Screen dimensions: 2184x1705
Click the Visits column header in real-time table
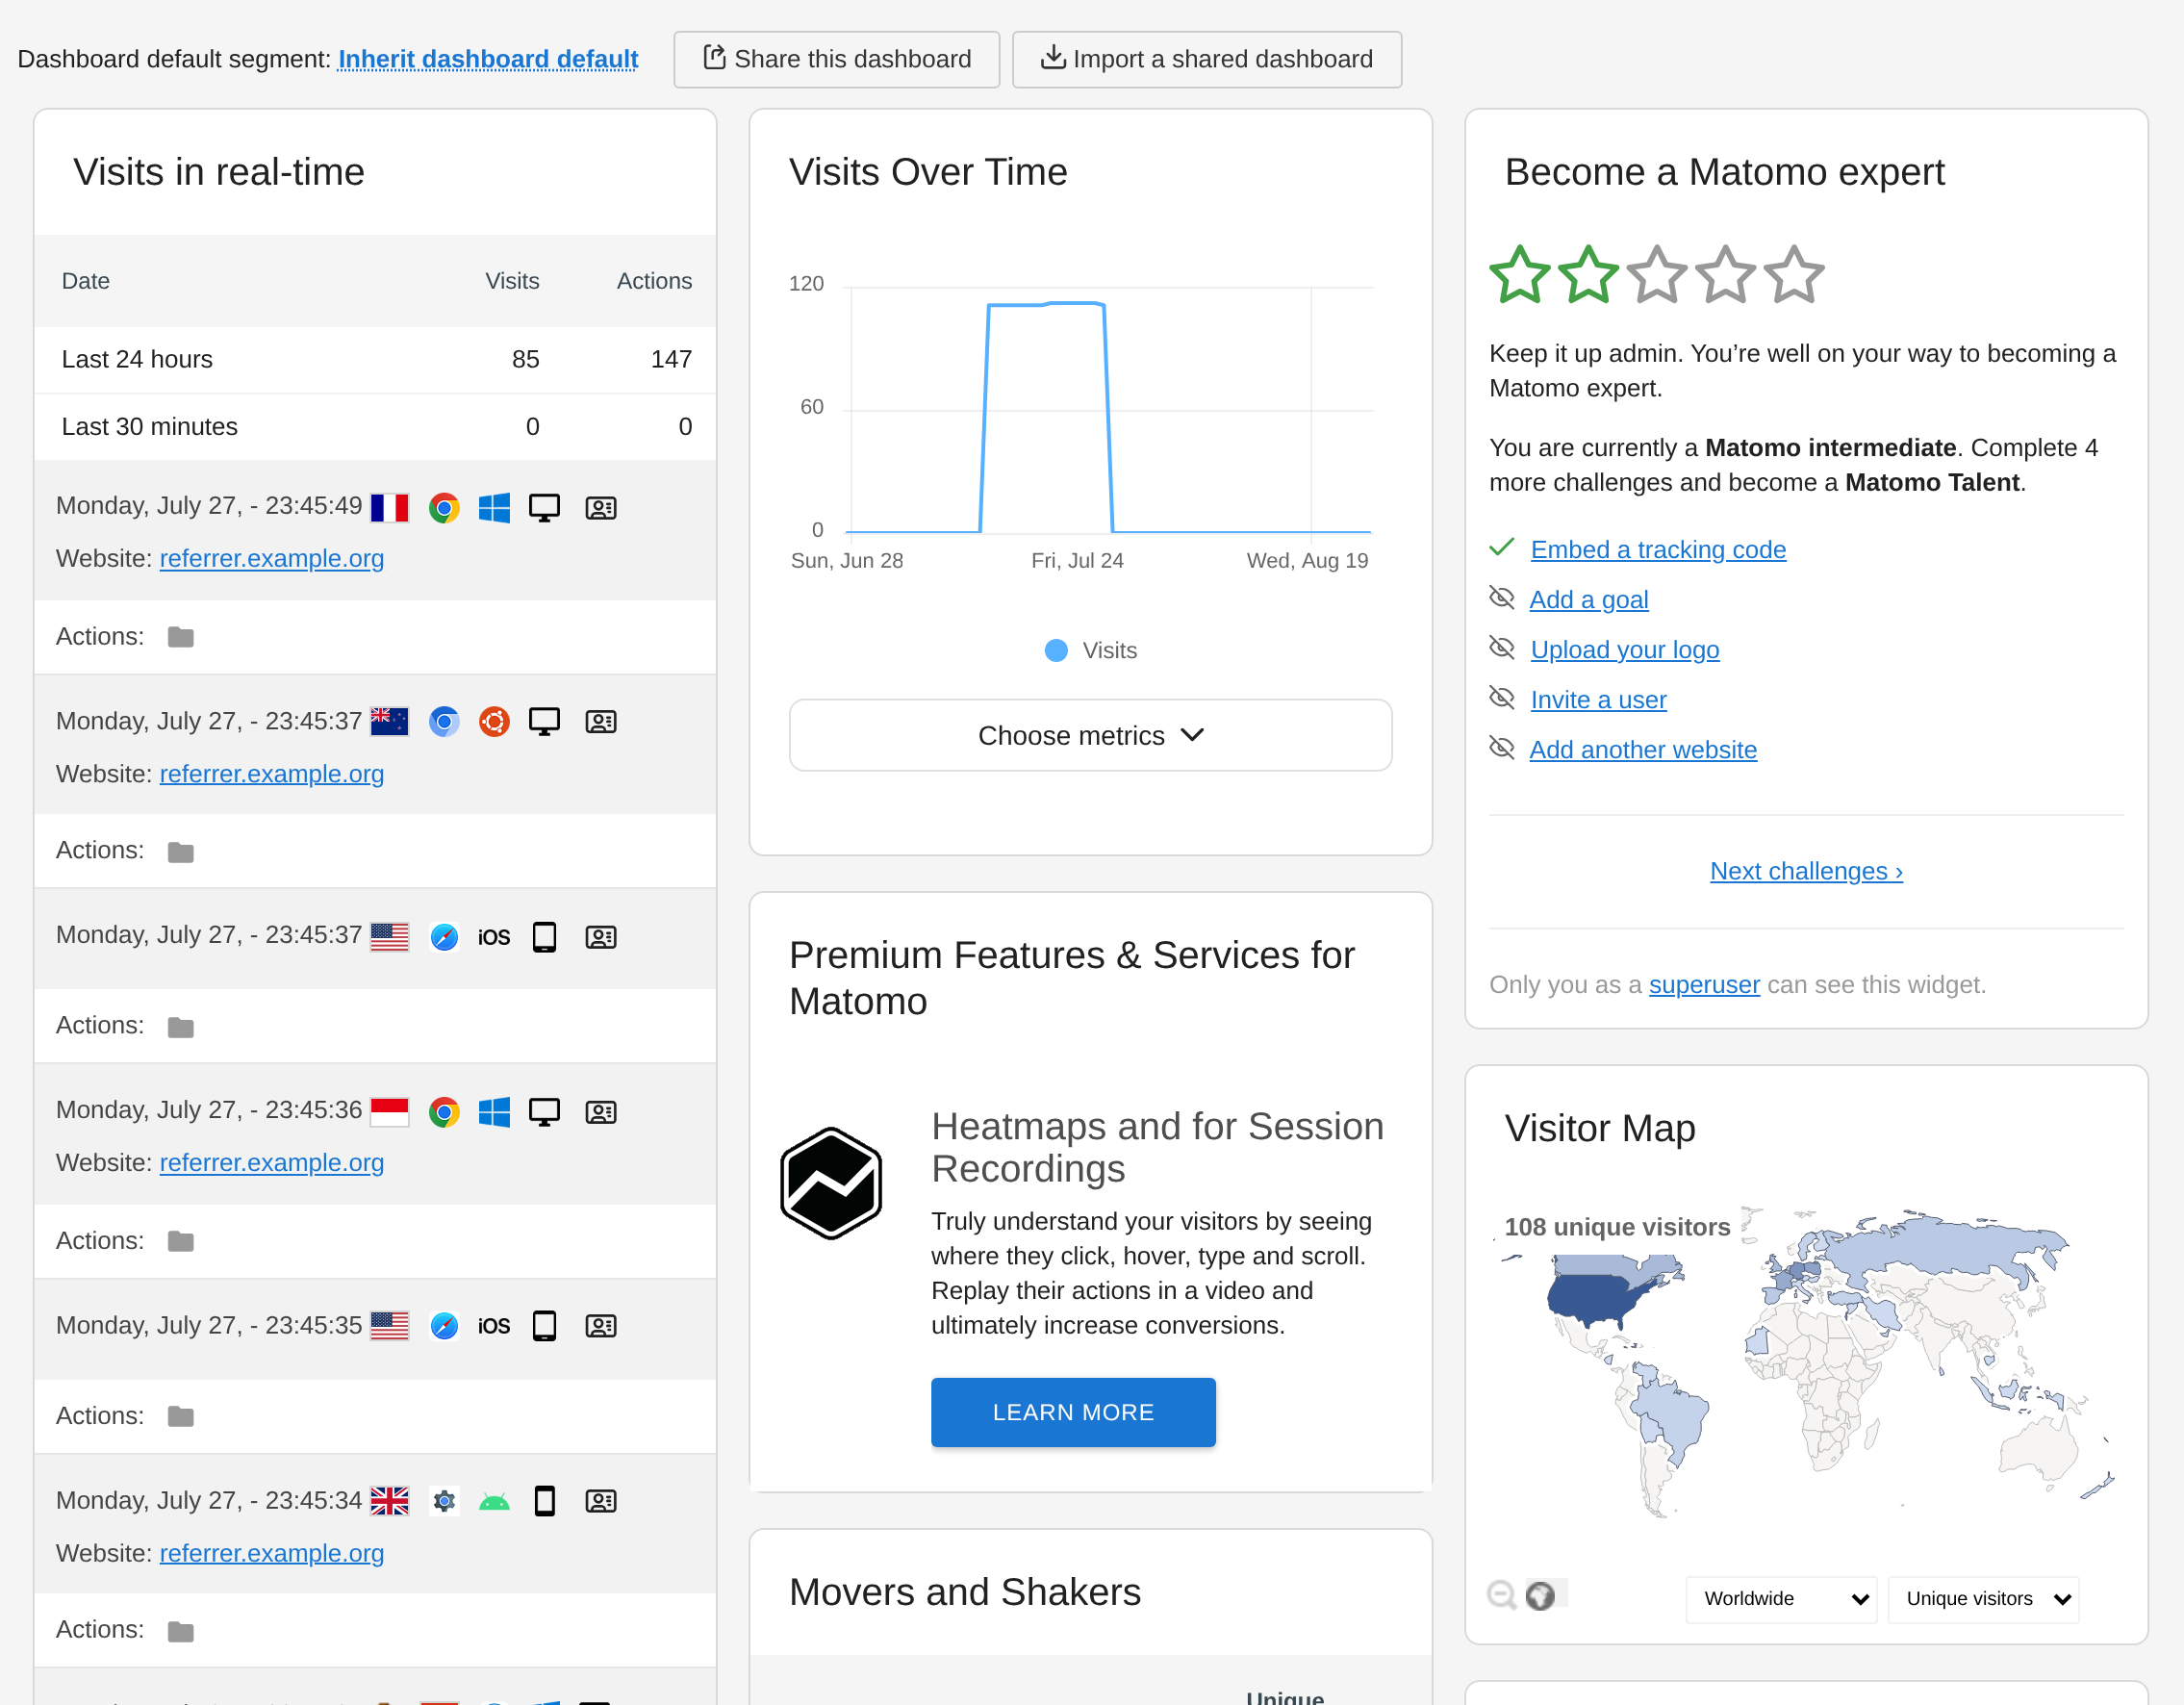click(512, 281)
